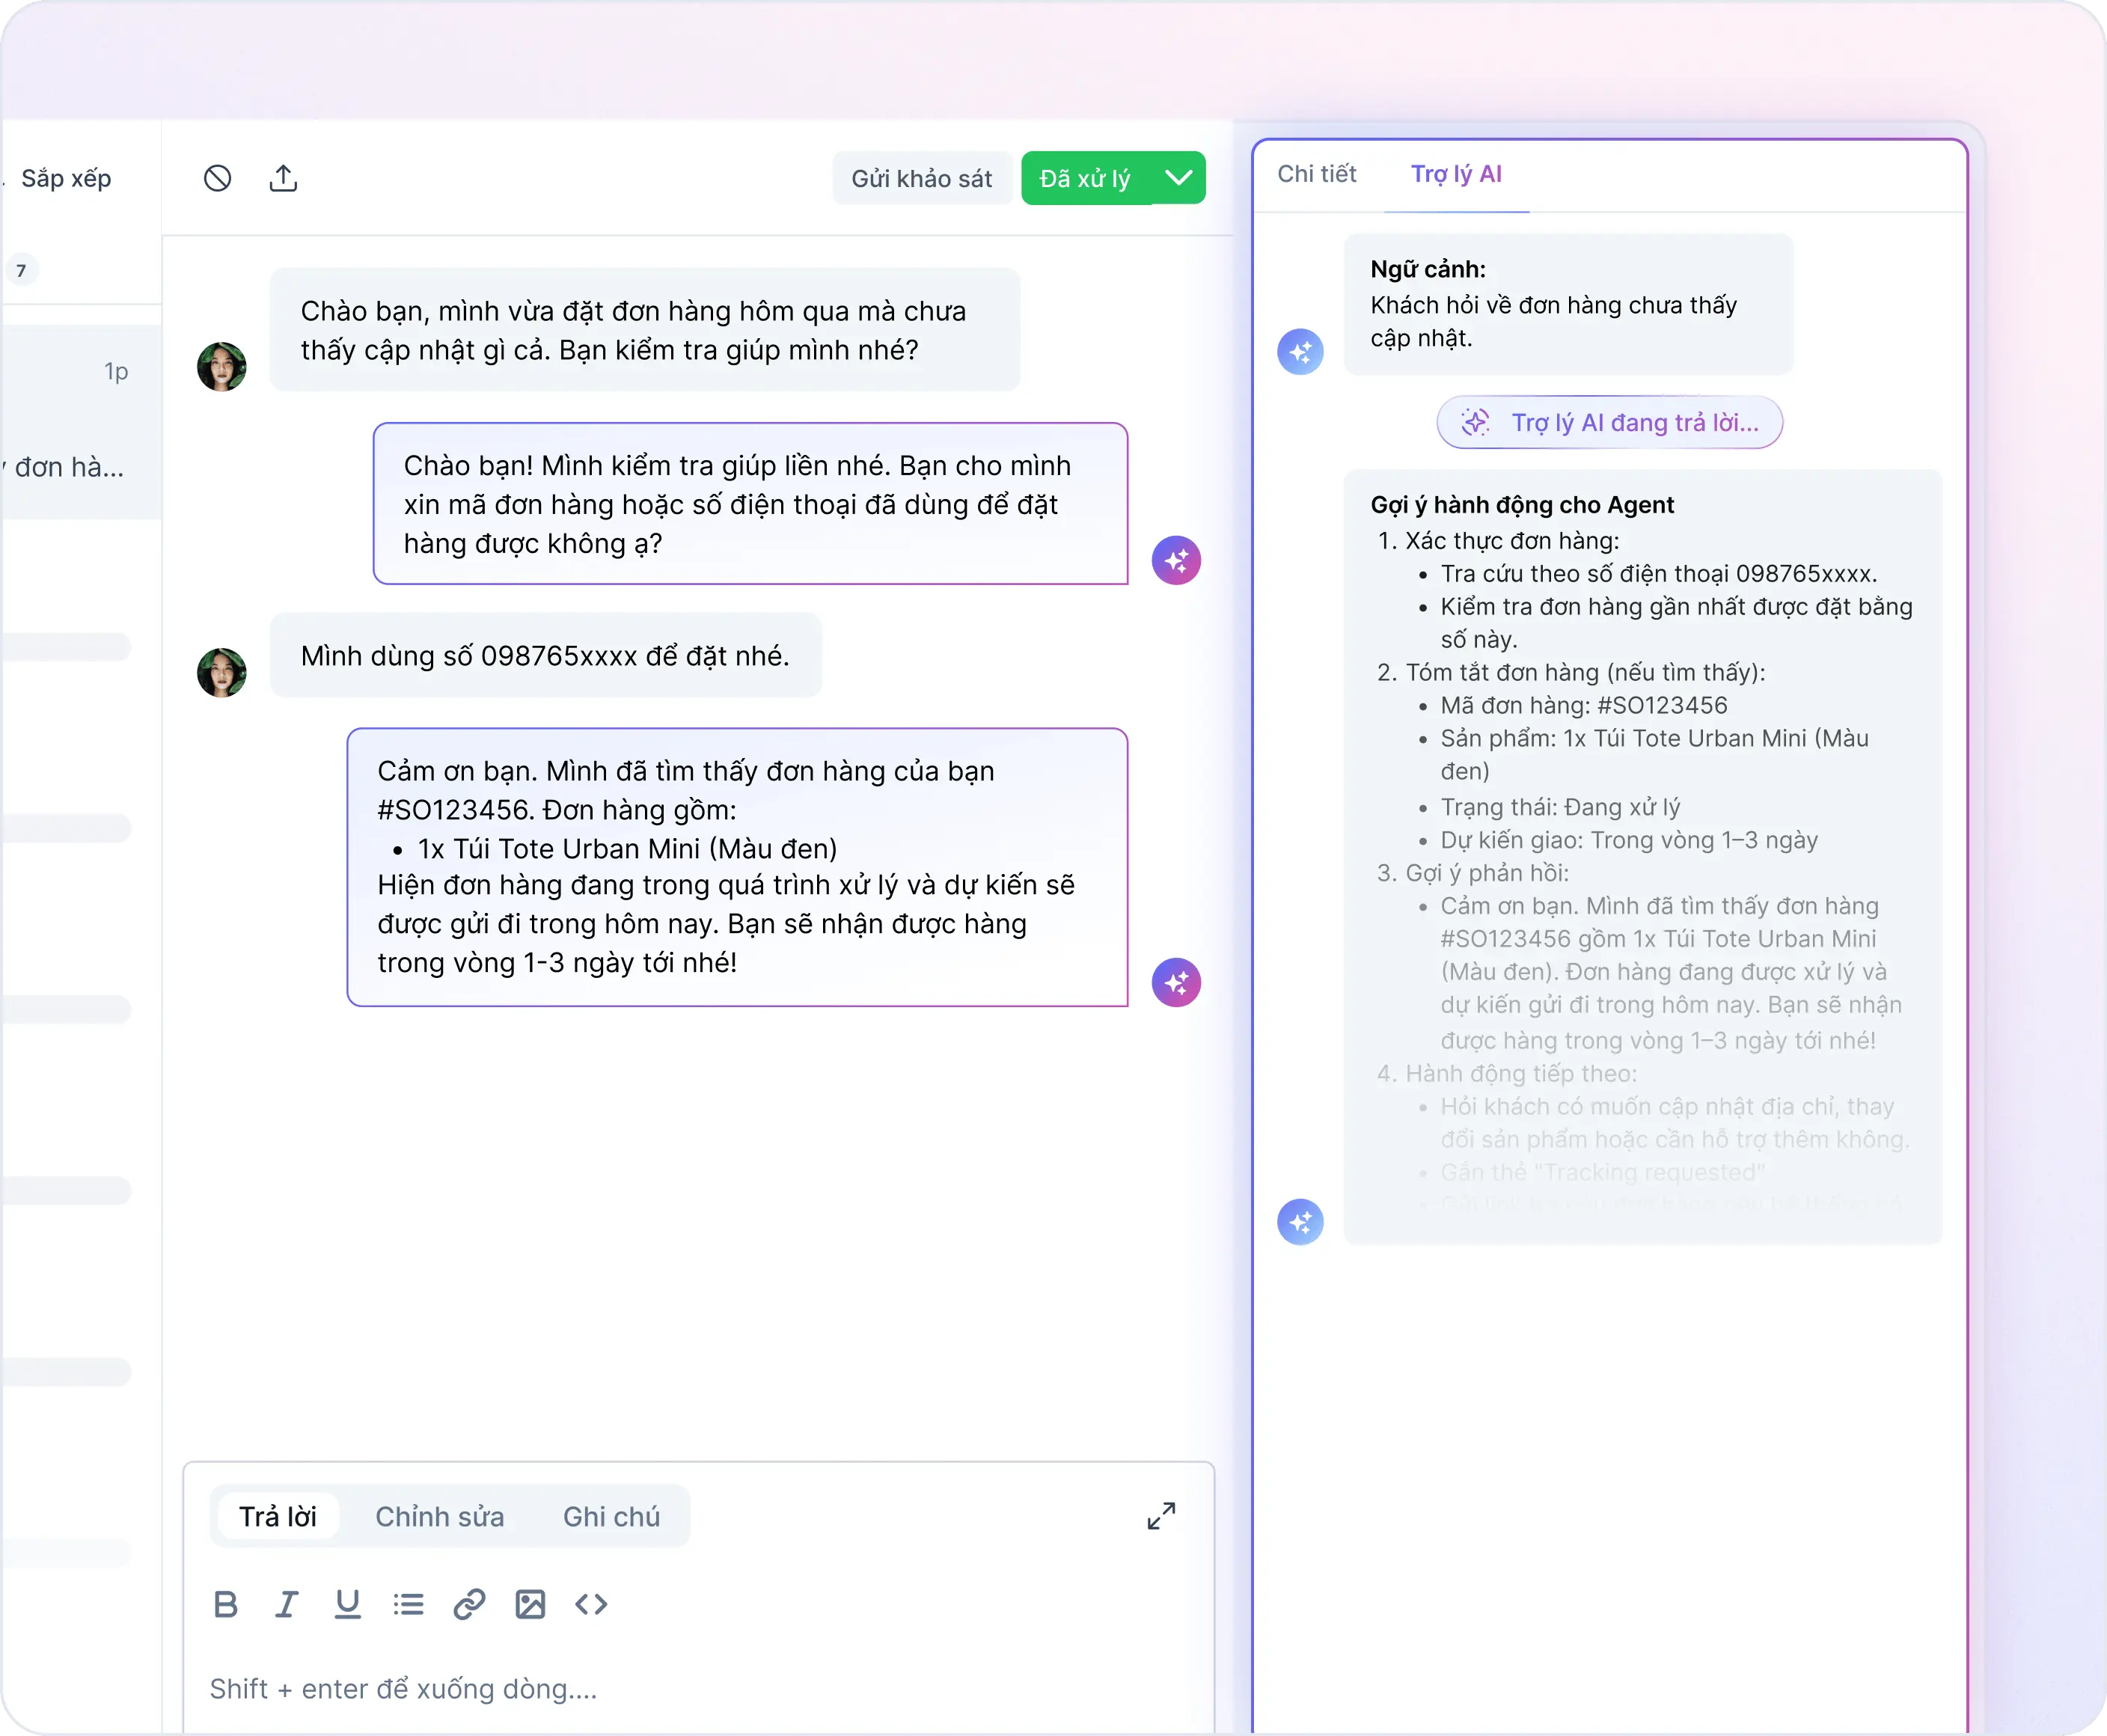Click the export/share upload icon

[283, 178]
